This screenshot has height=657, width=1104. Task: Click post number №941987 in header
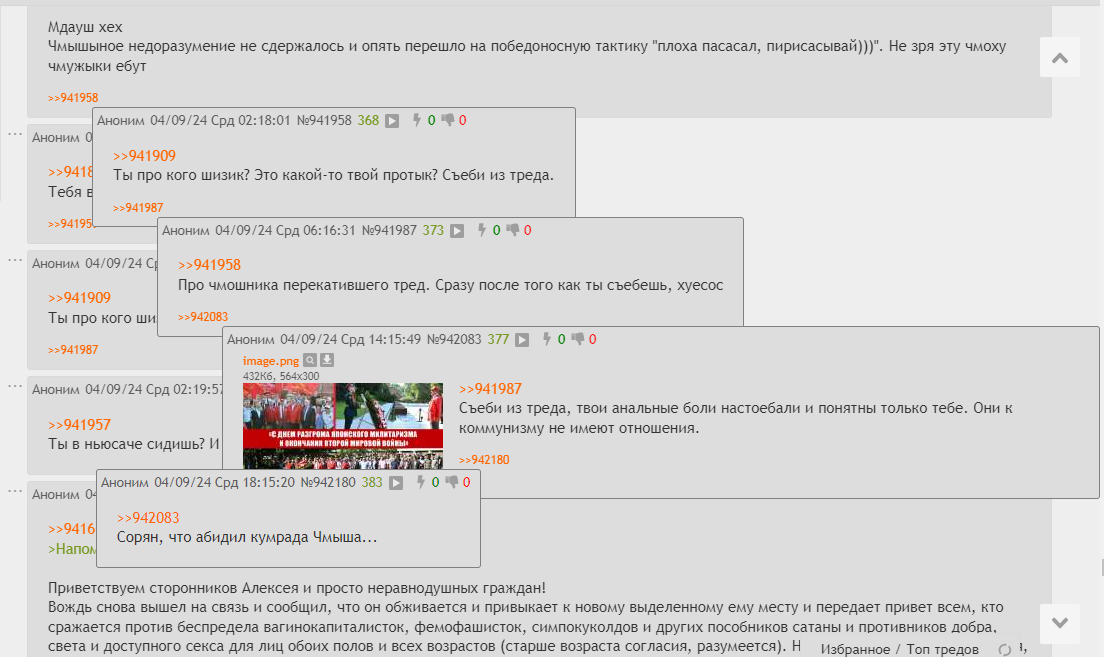click(389, 230)
